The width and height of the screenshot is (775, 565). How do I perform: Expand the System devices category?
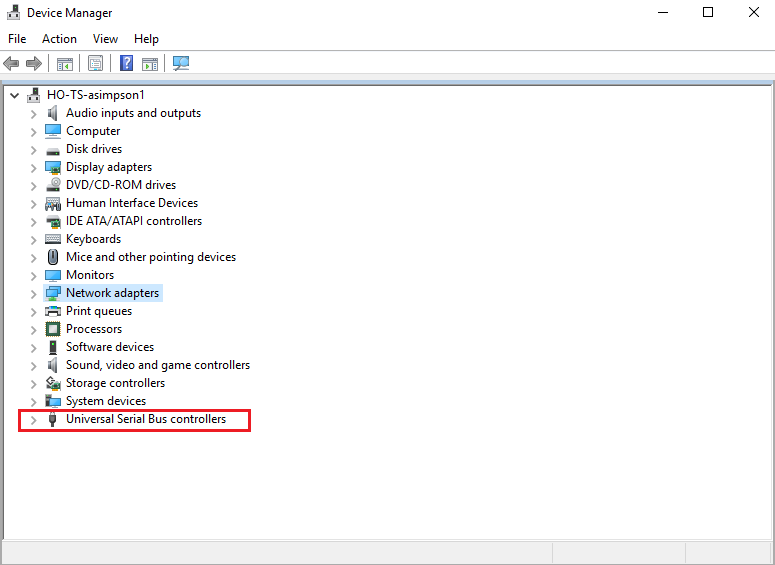tap(33, 402)
